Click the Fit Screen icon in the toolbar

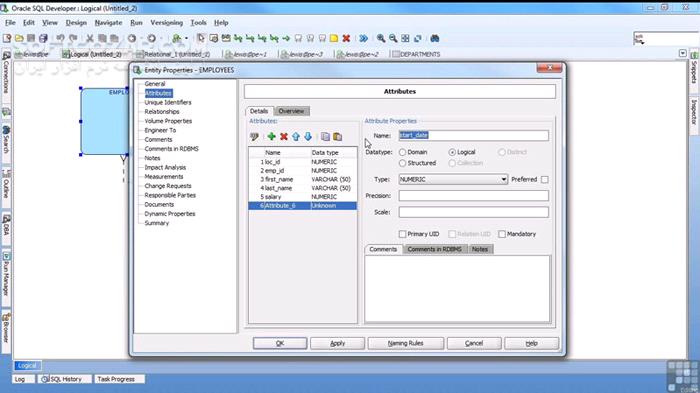(x=405, y=38)
